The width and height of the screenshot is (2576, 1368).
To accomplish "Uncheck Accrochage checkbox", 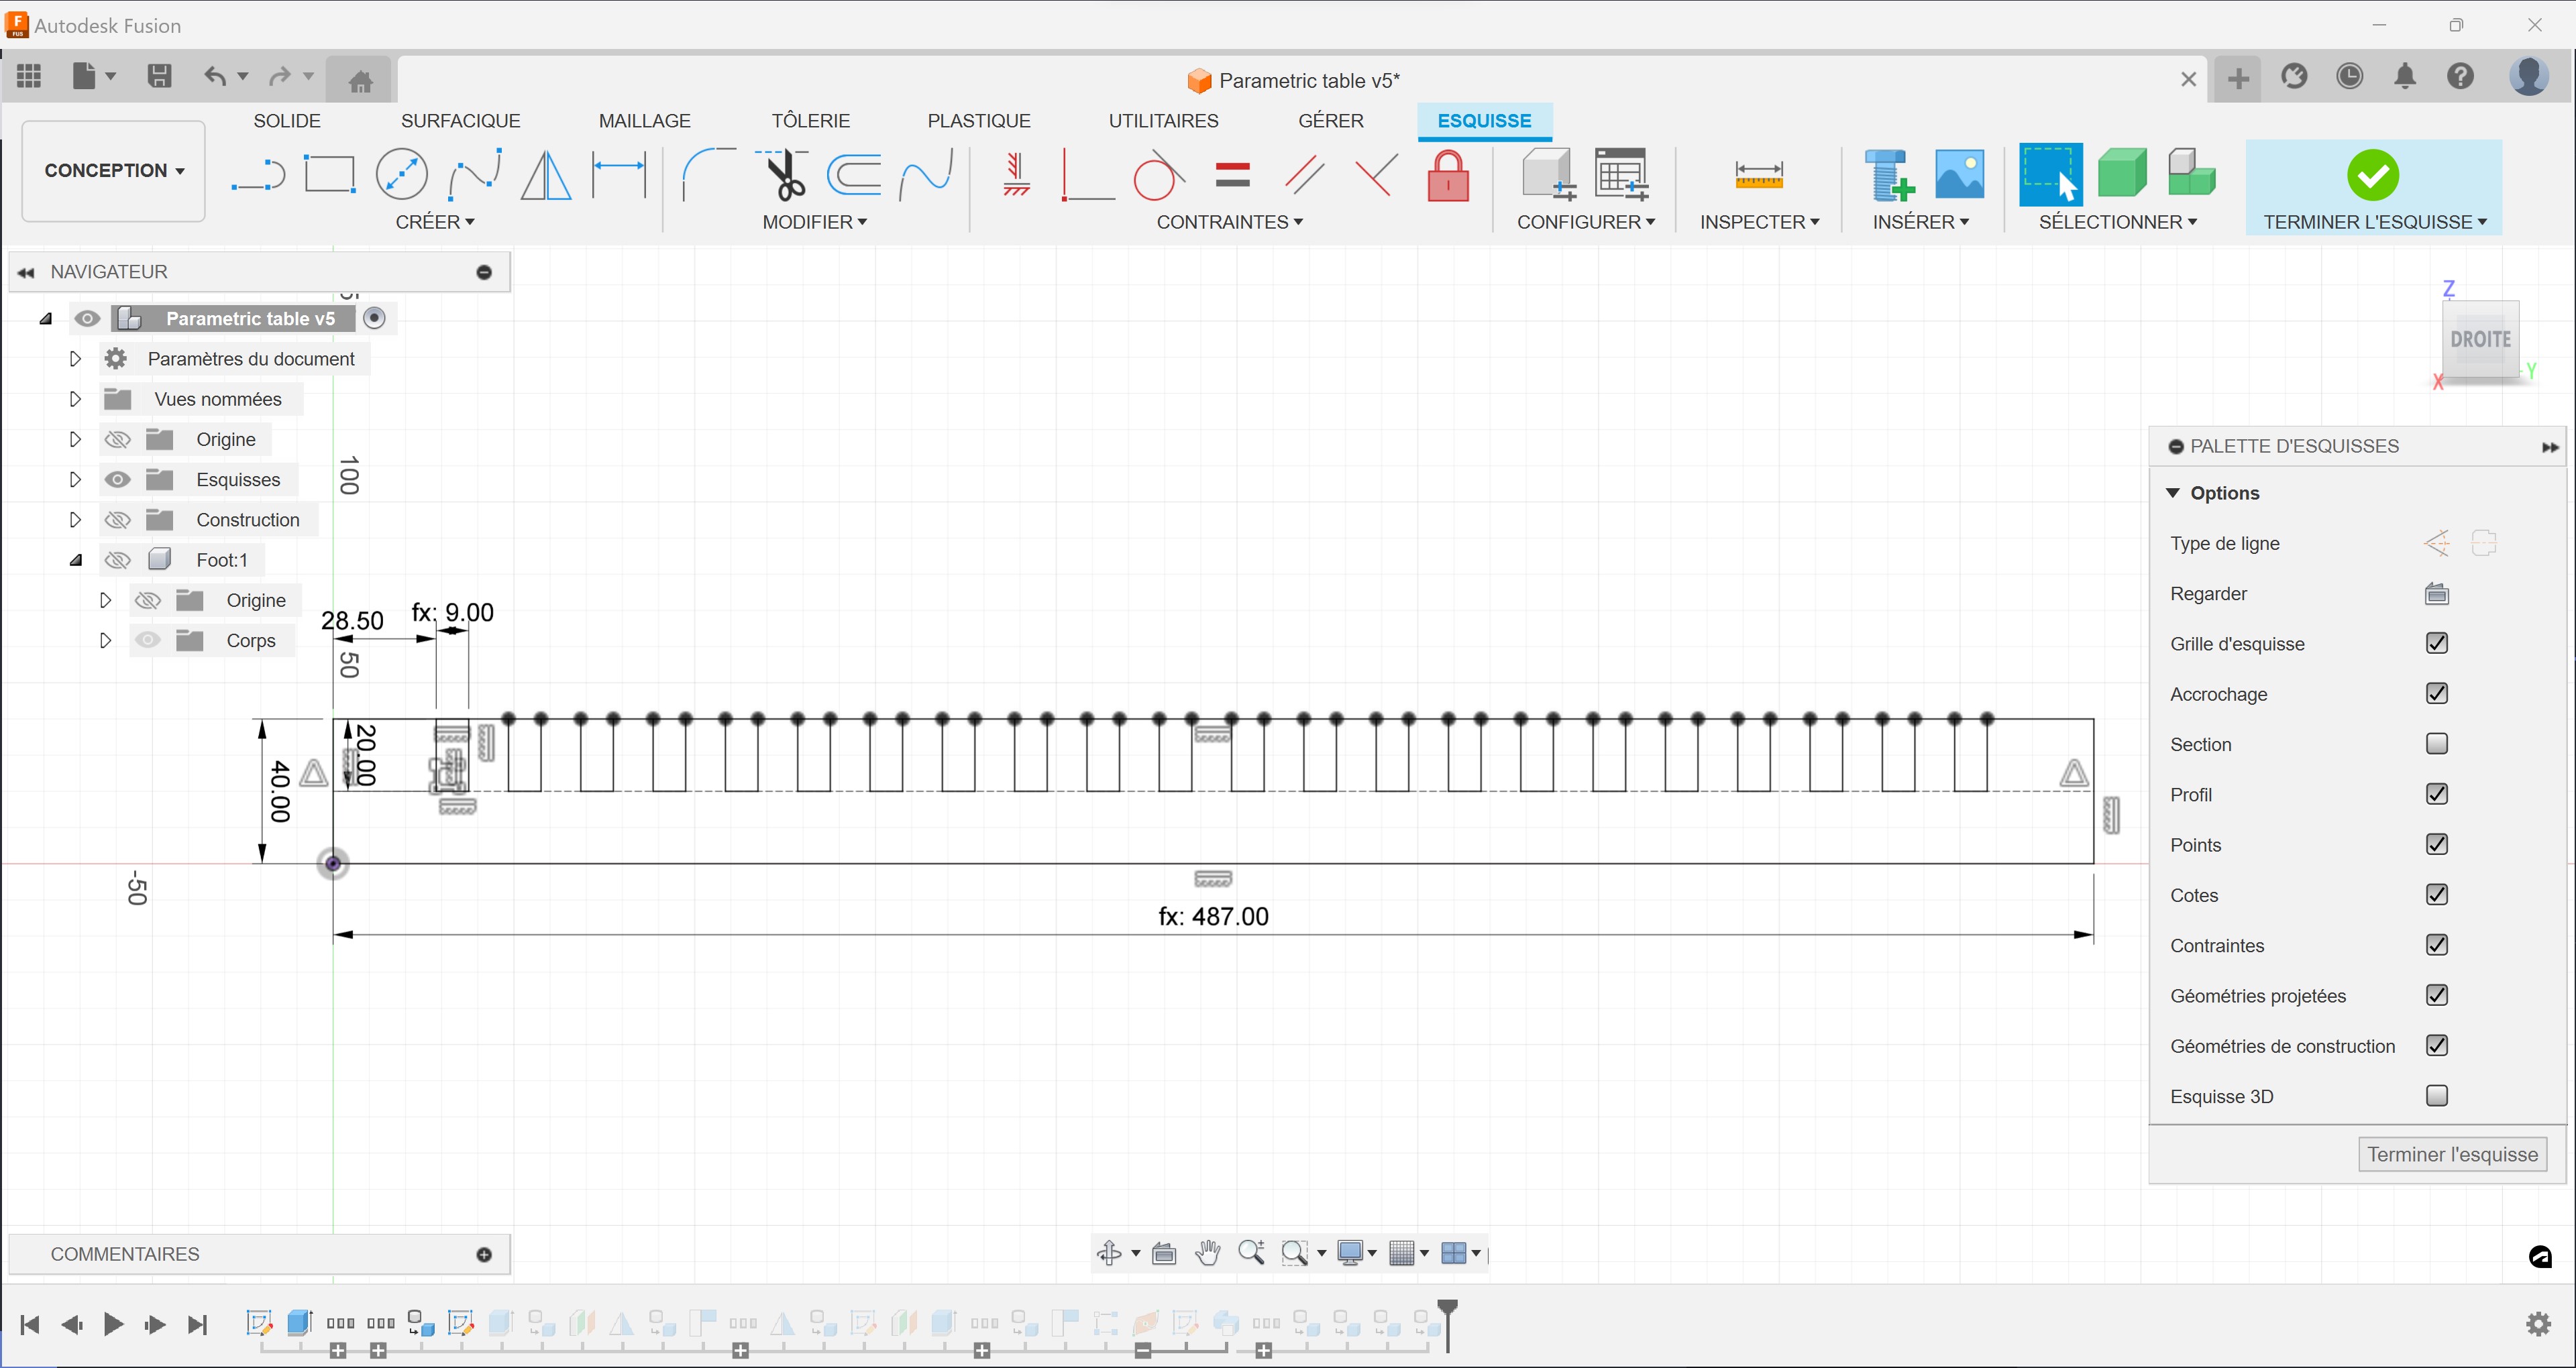I will (x=2436, y=693).
